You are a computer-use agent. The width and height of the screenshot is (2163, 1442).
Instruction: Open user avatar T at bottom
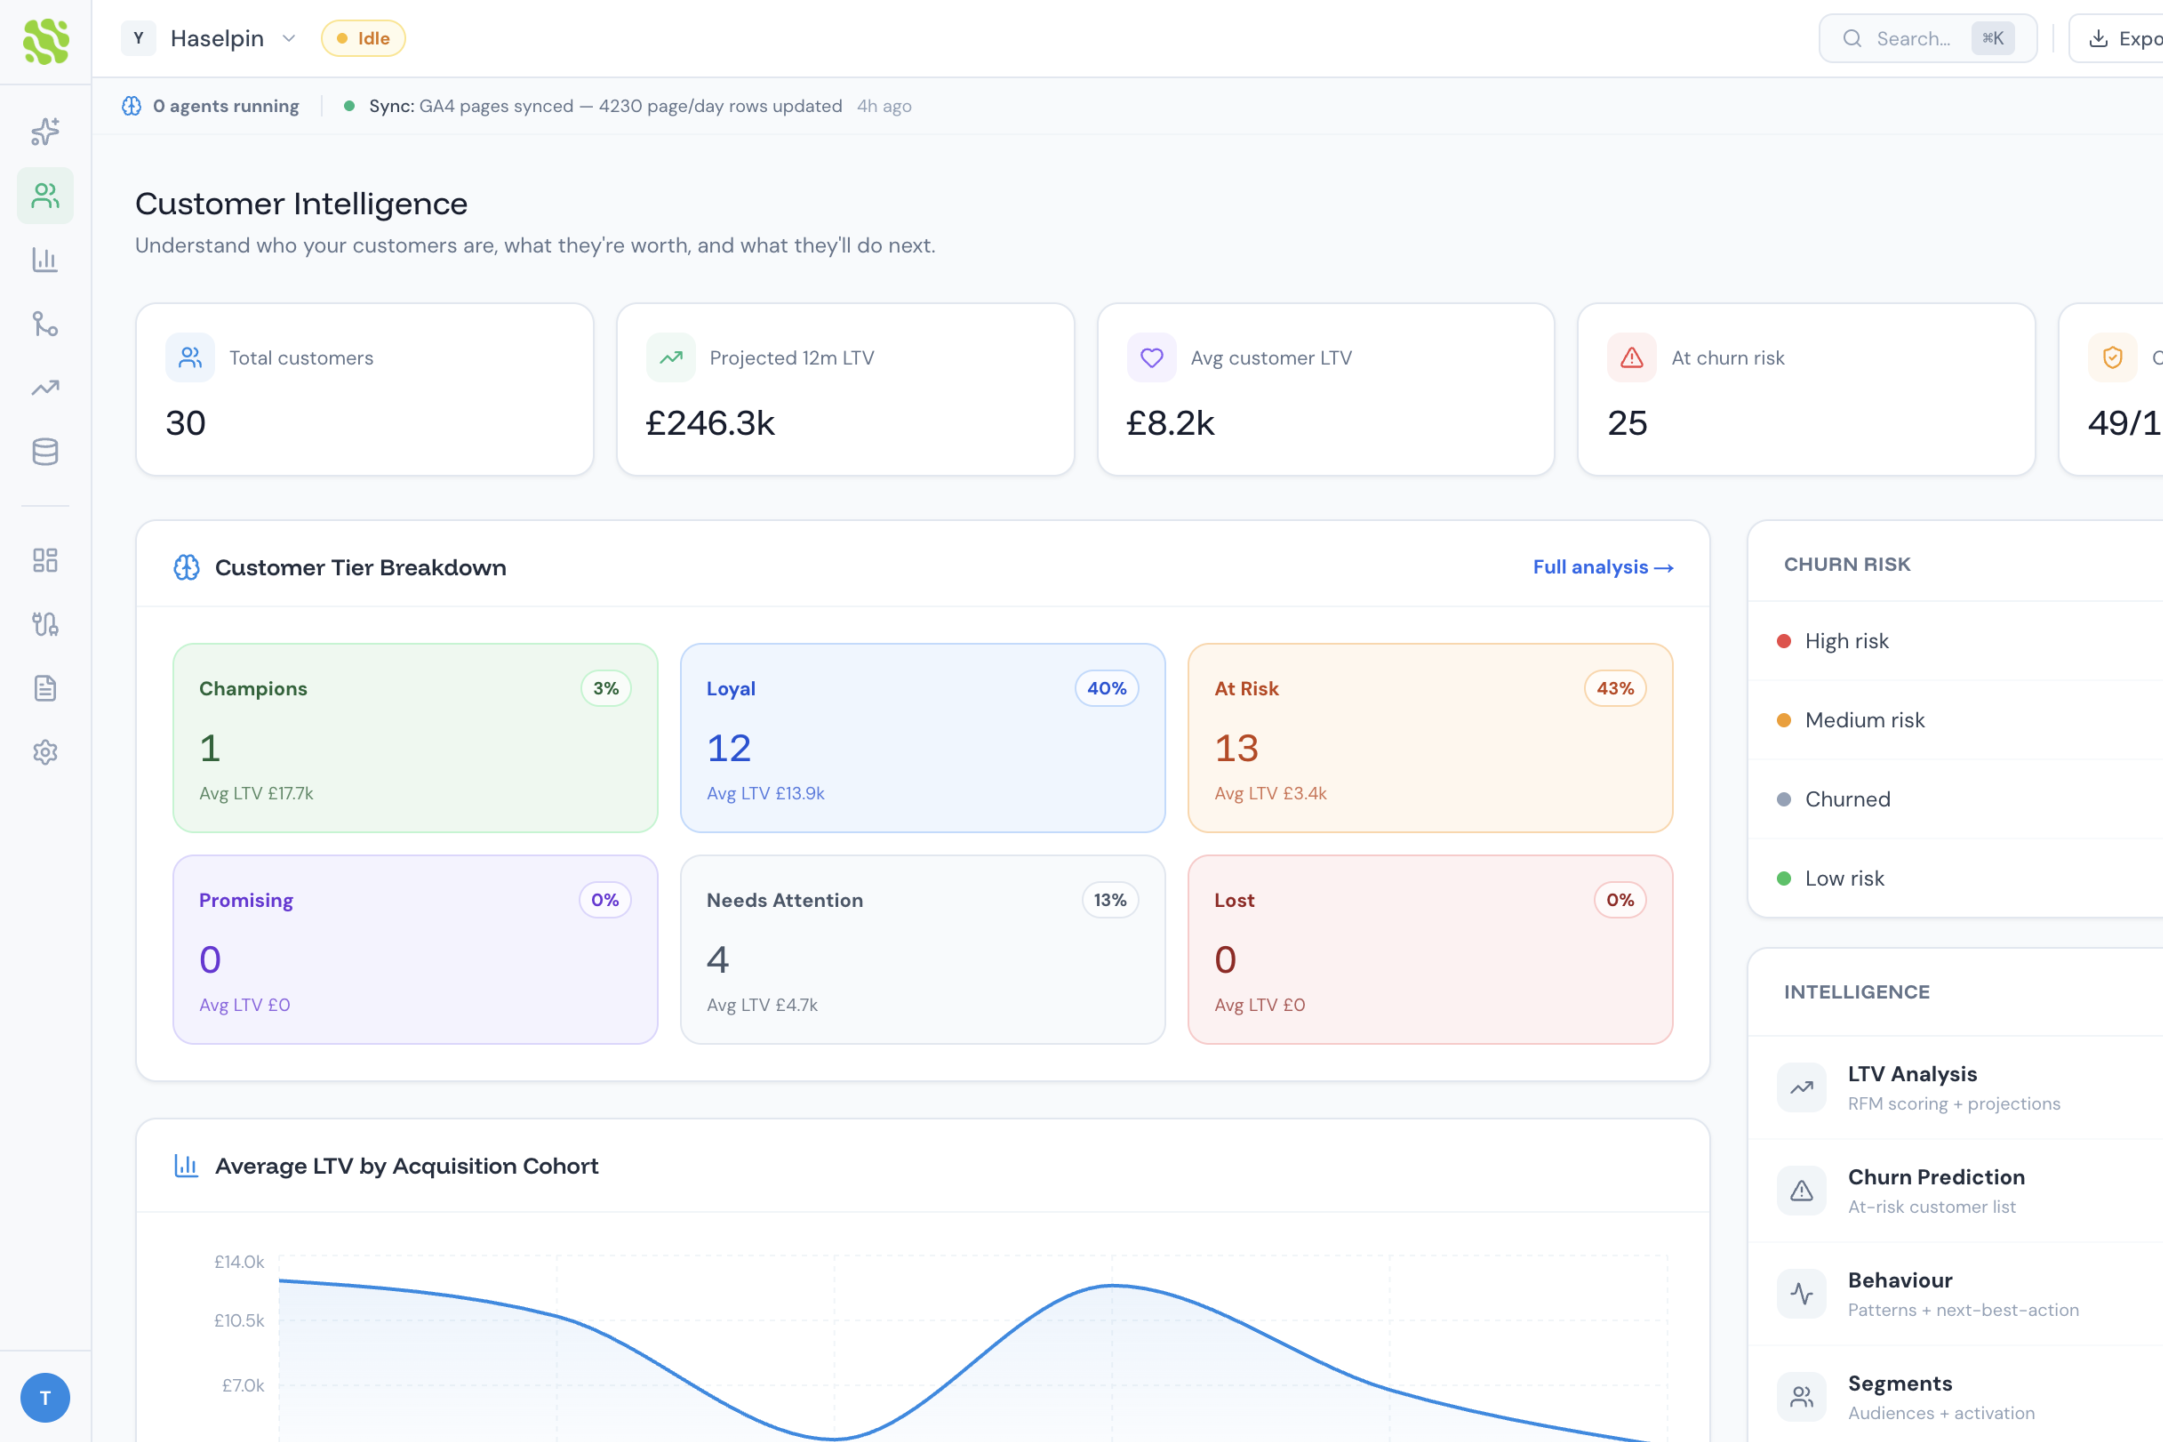[x=45, y=1397]
